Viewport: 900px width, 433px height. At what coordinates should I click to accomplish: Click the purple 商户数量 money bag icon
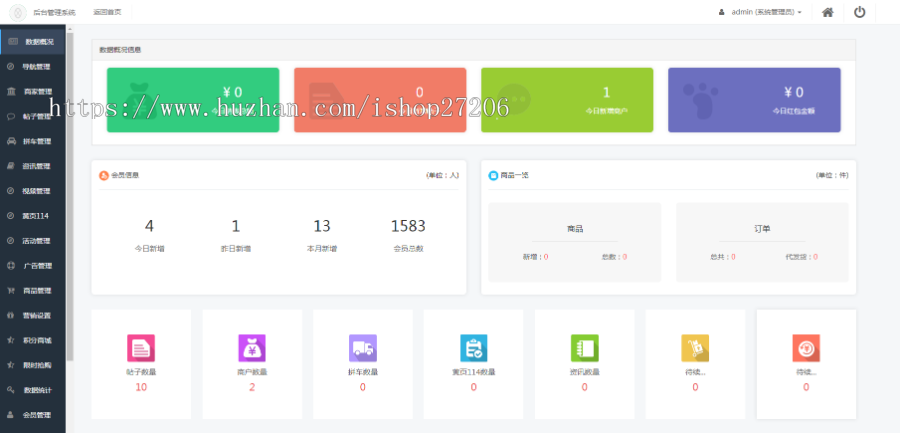(252, 348)
